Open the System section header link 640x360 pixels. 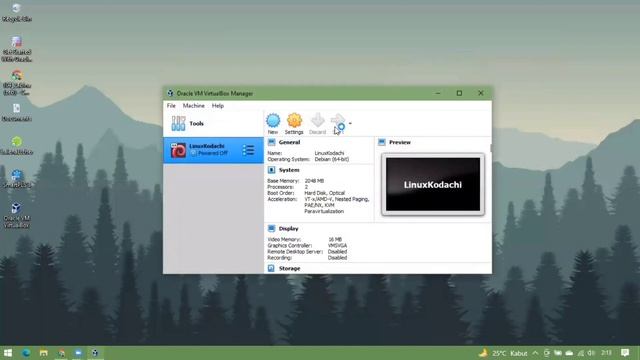point(289,170)
